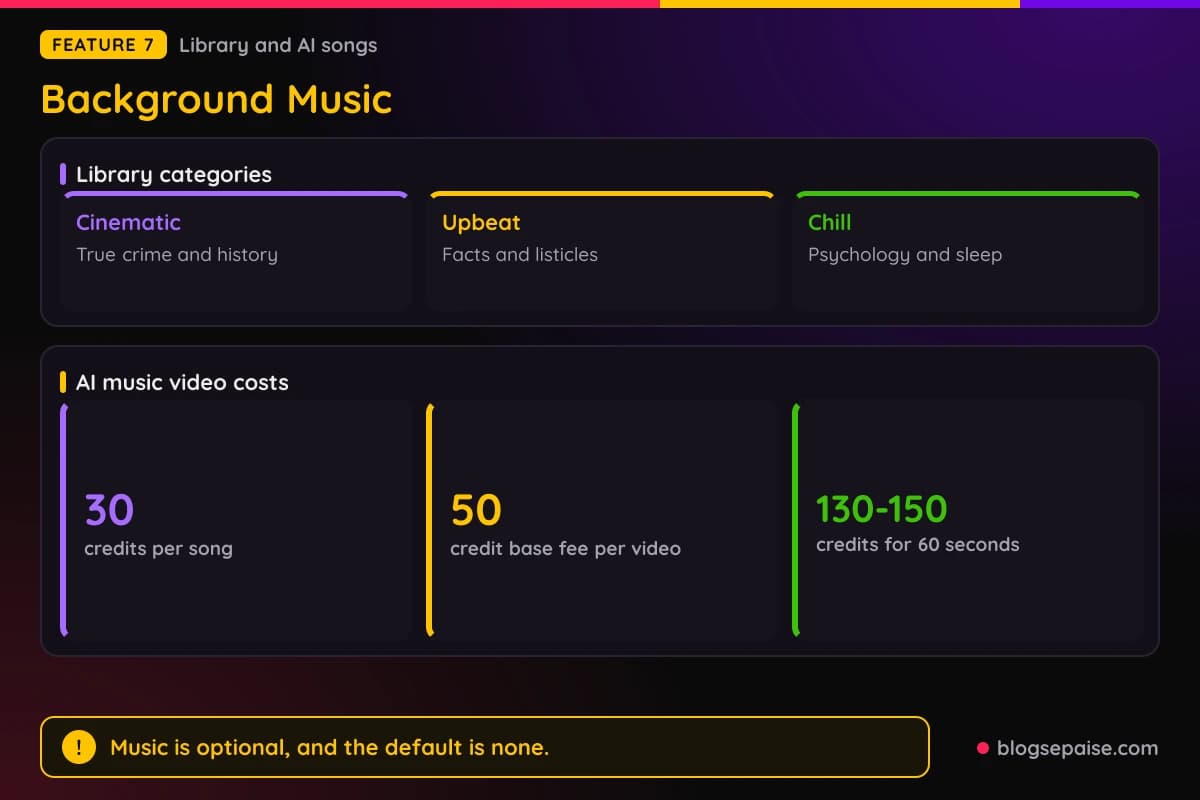
Task: Click 'Psychology and sleep' description
Action: pyautogui.click(x=905, y=255)
